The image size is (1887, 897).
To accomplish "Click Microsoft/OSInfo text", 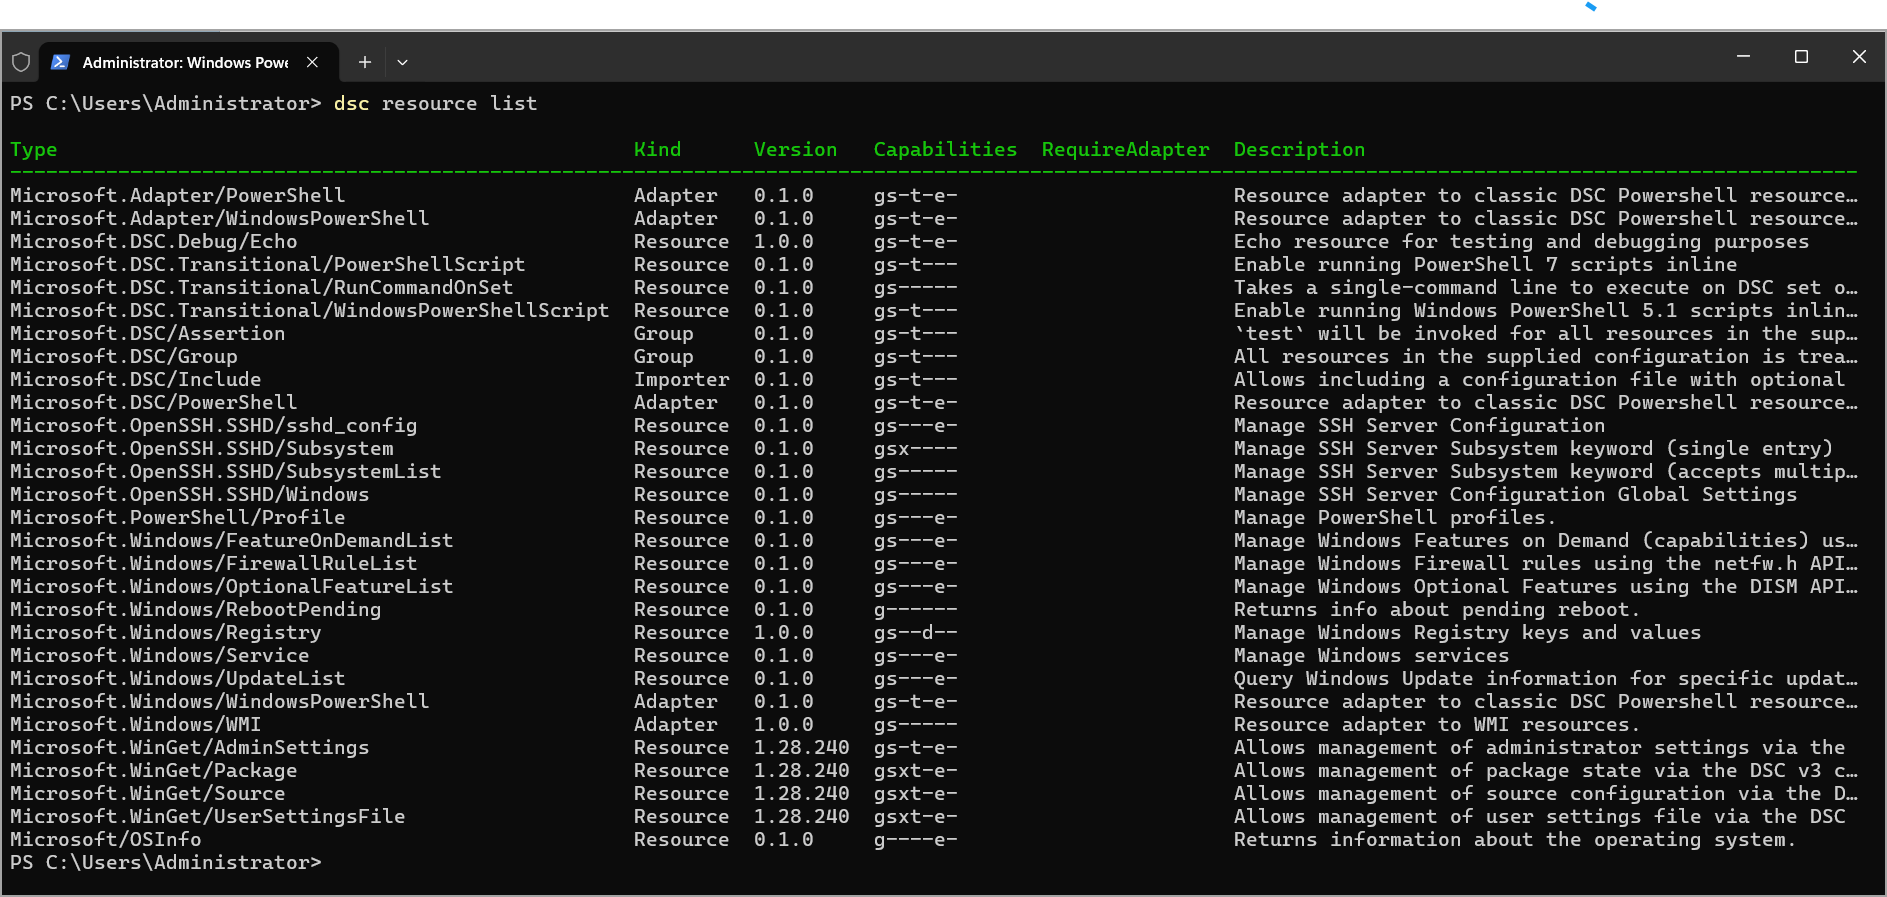I will 105,840.
